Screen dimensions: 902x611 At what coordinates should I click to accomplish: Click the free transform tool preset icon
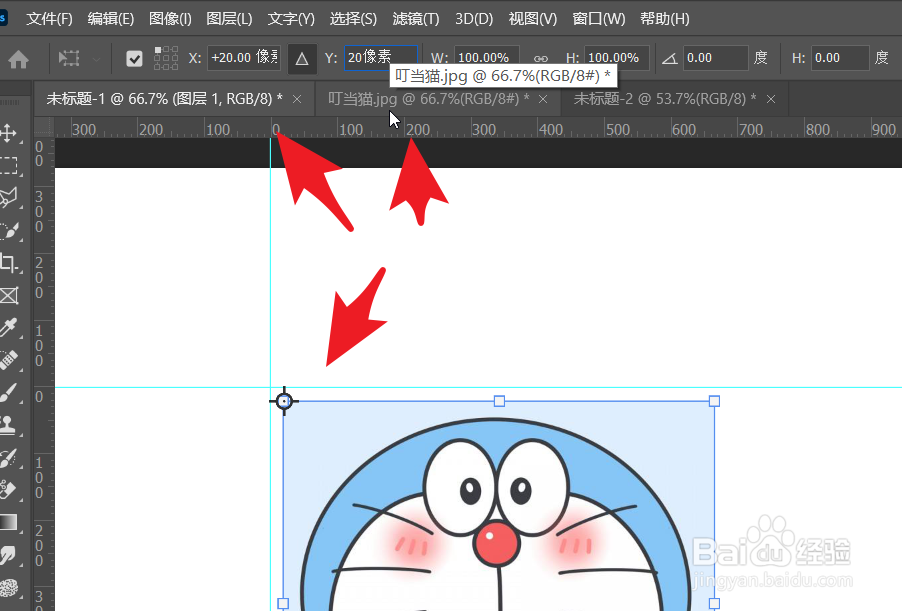(x=69, y=58)
